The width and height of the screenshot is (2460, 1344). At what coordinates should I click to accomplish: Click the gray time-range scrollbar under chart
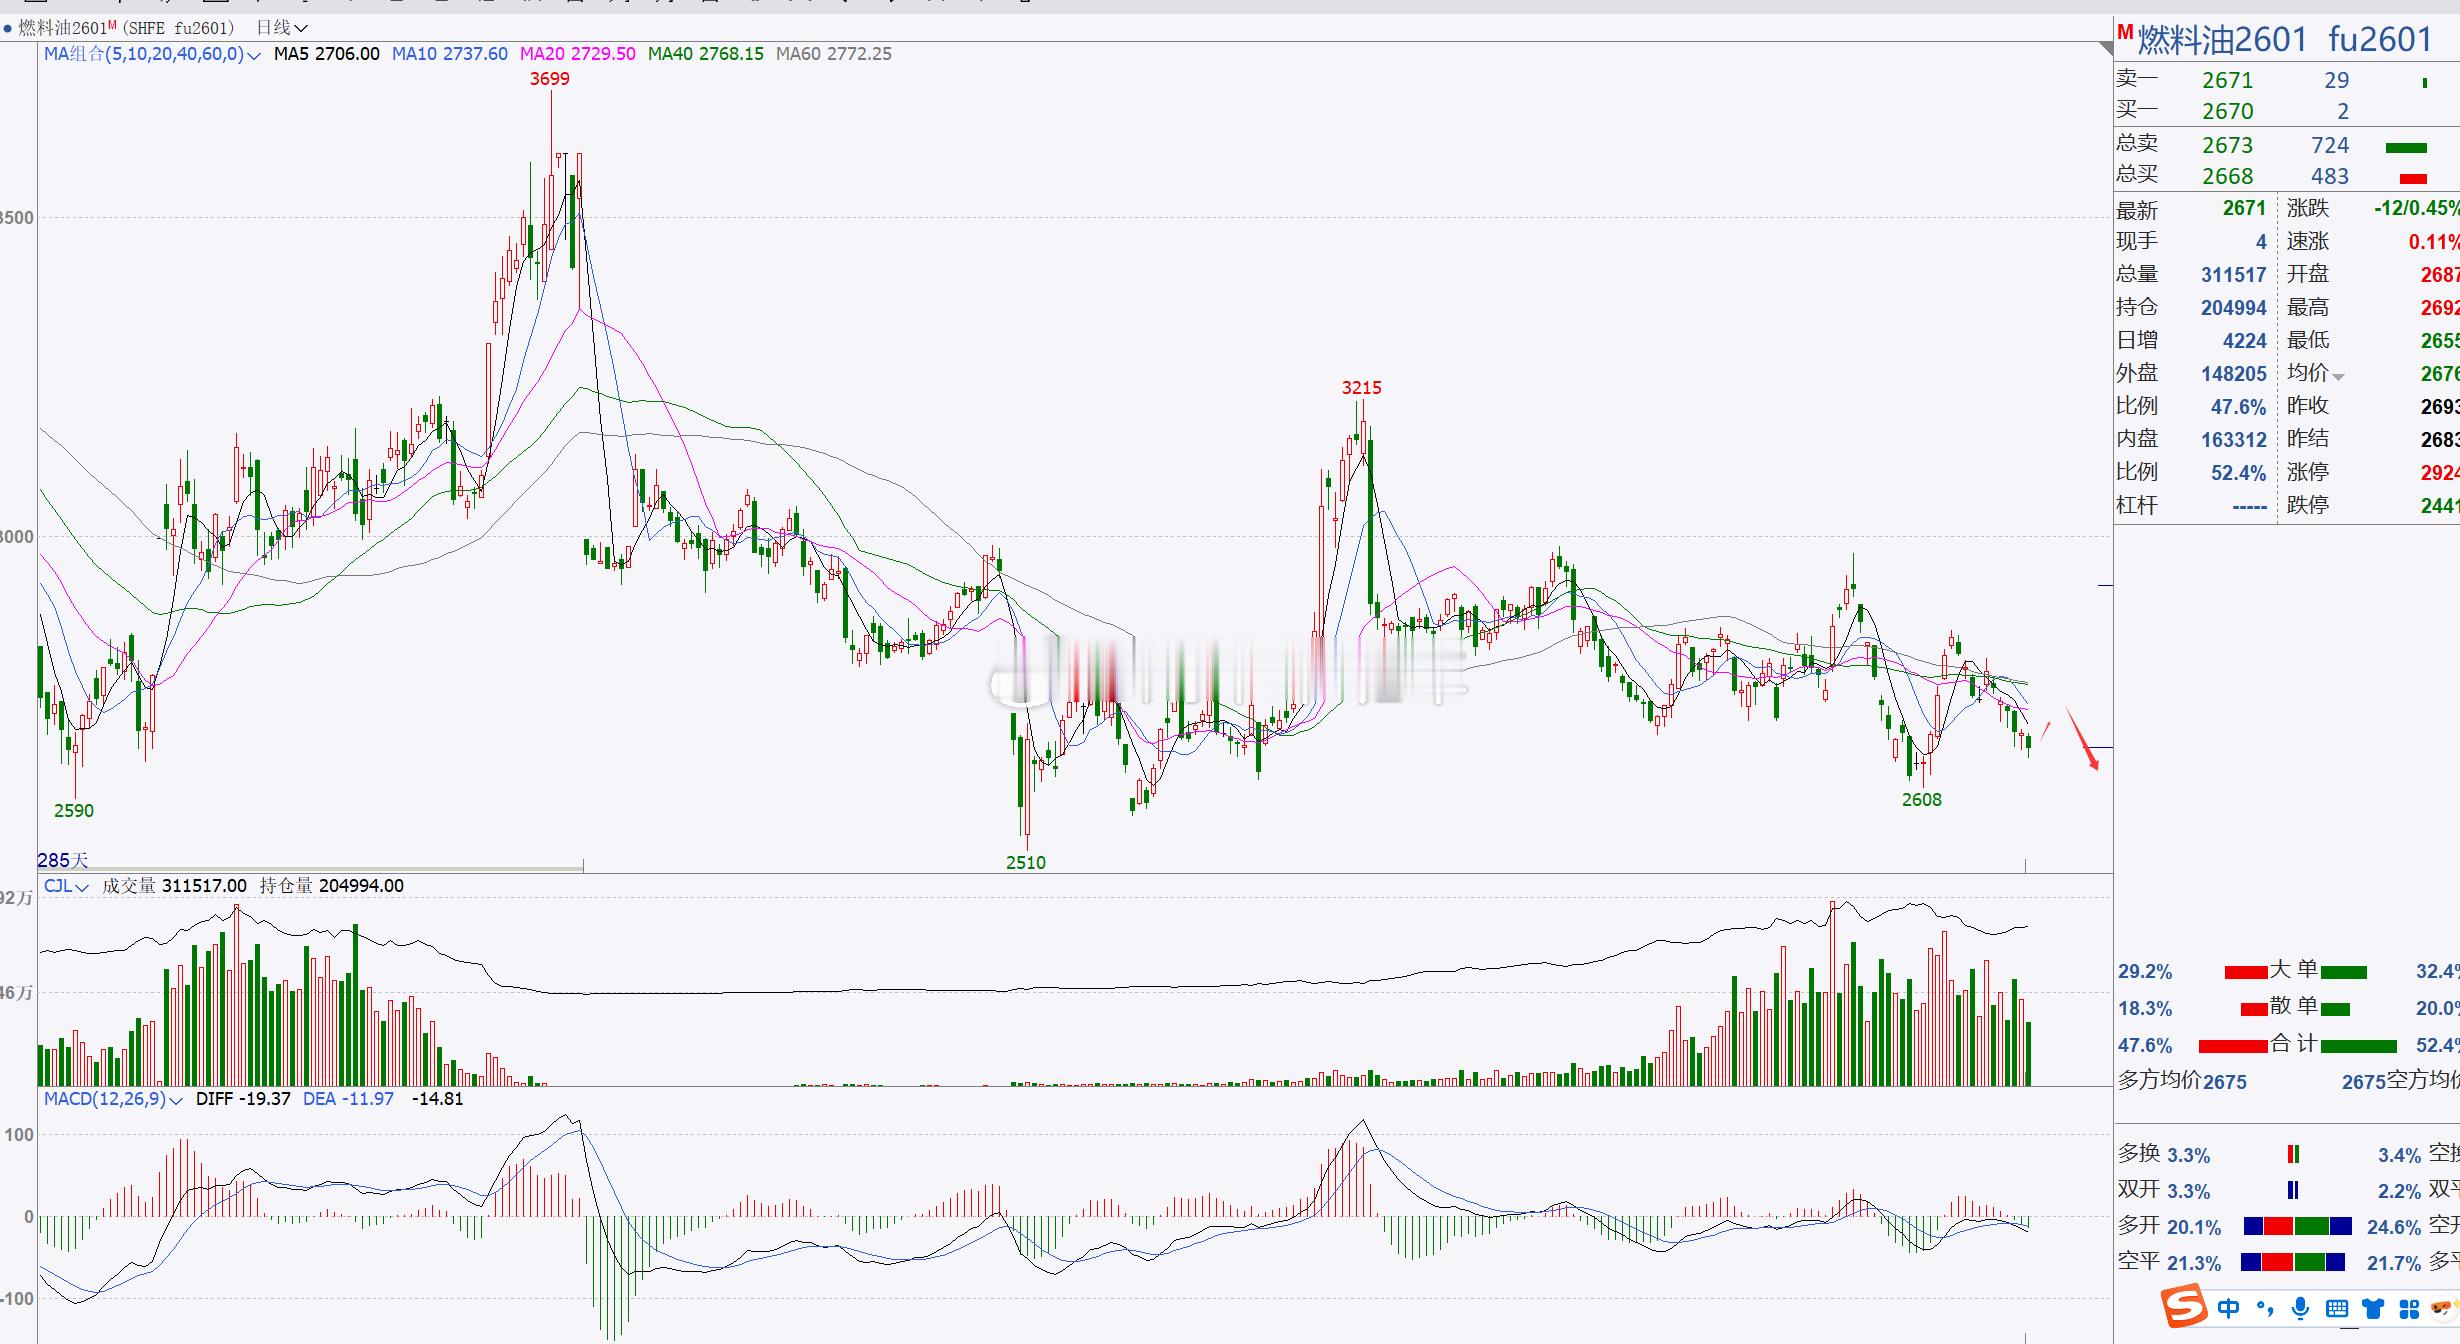310,868
